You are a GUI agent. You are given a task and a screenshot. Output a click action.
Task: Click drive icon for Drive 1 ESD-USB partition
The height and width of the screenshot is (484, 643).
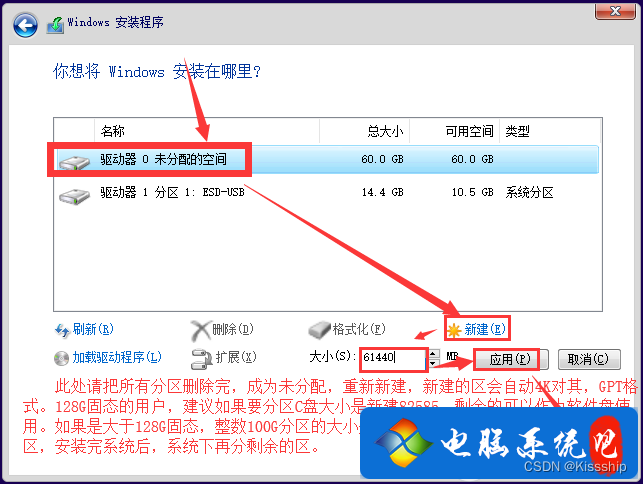[75, 196]
